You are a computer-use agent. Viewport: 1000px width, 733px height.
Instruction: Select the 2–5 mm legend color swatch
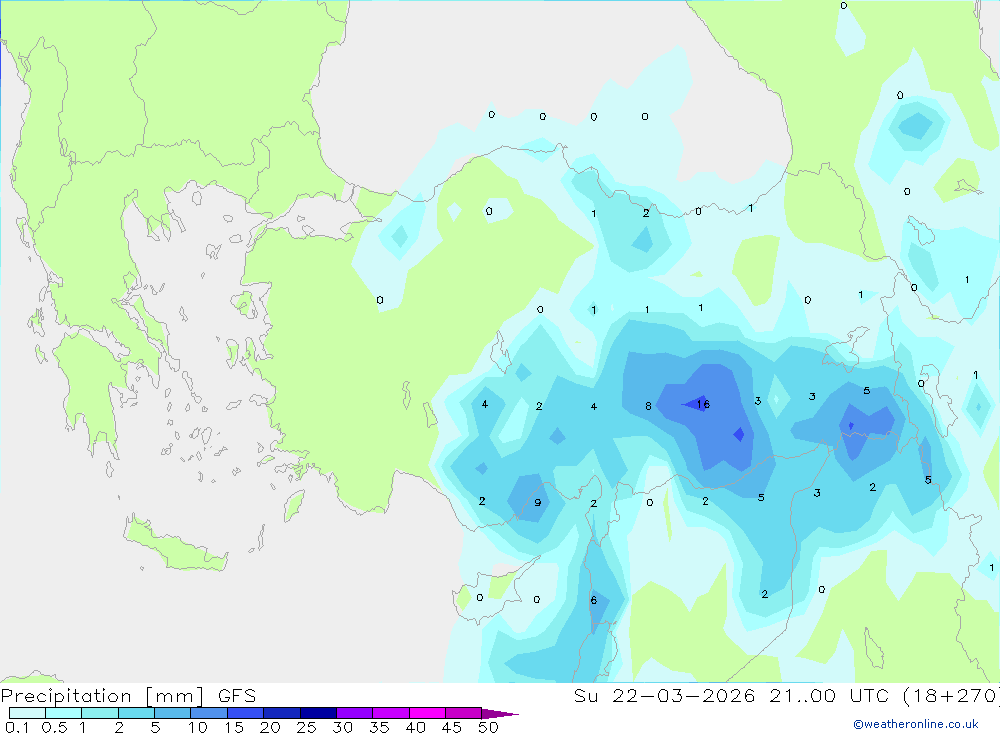[136, 713]
